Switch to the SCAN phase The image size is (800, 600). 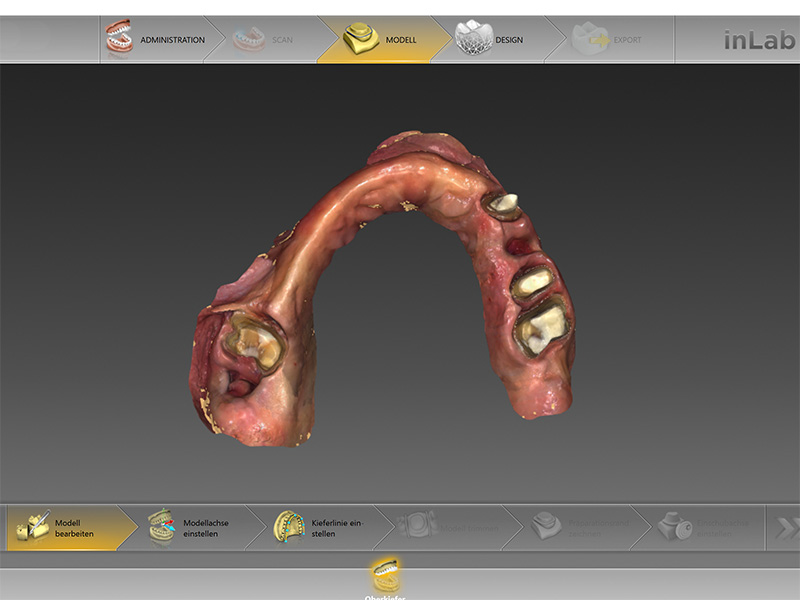tap(282, 40)
